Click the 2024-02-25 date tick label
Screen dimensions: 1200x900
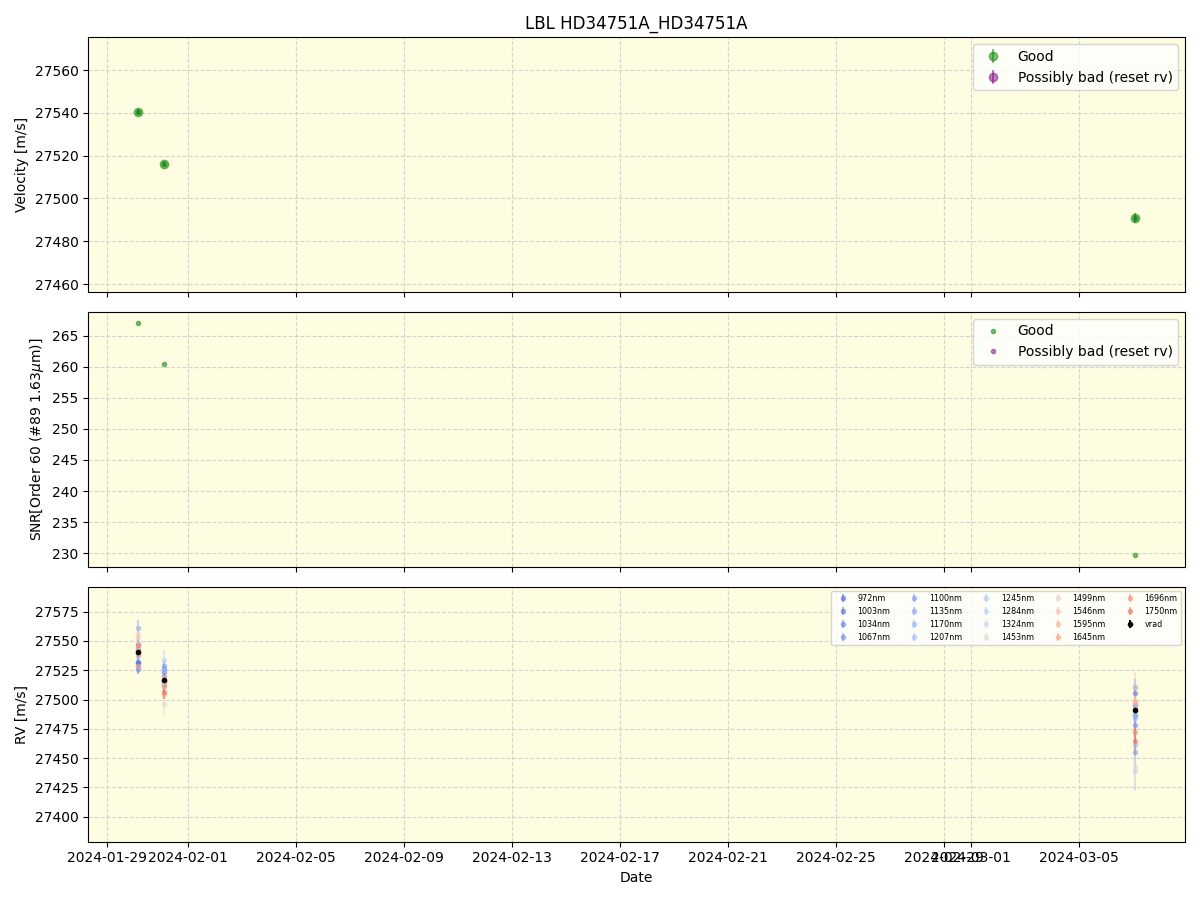pyautogui.click(x=836, y=857)
